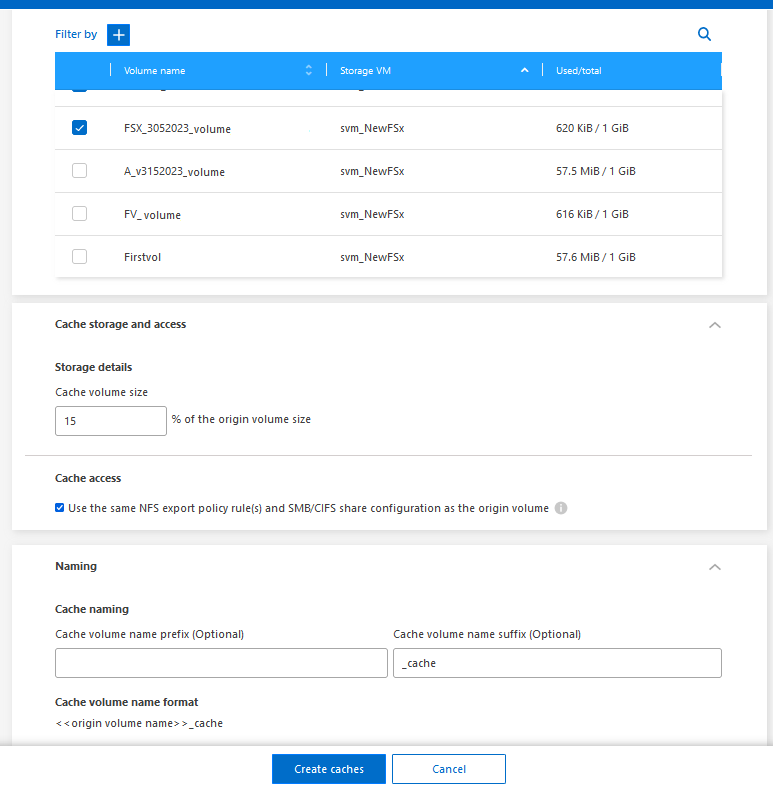Sort by the Volume name column arrows
The width and height of the screenshot is (773, 790).
point(308,71)
